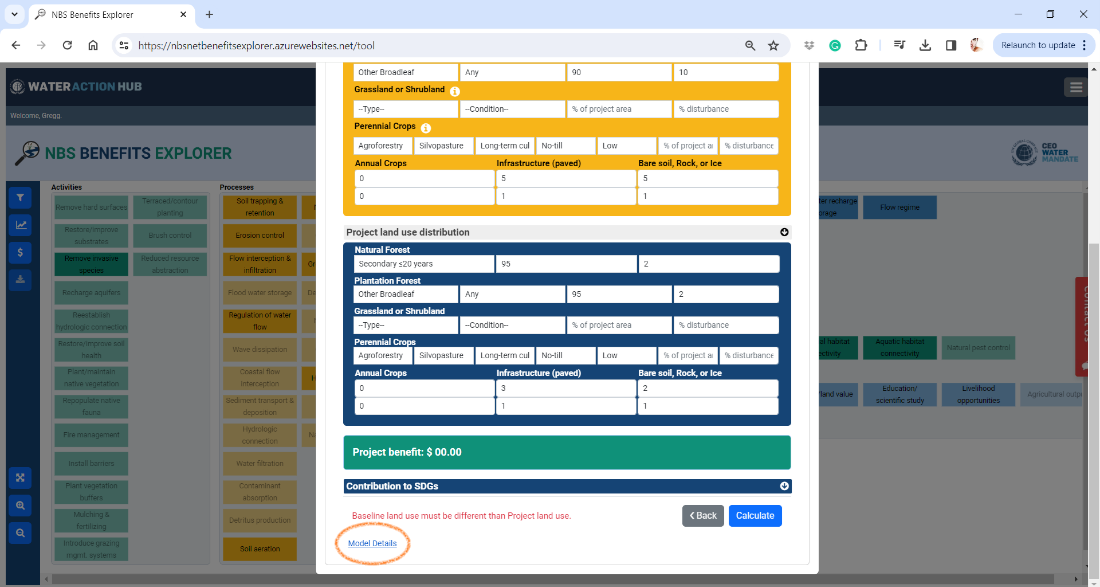1100x587 pixels.
Task: Click project Infrastructure (paved) field showing 3
Action: [x=566, y=389]
